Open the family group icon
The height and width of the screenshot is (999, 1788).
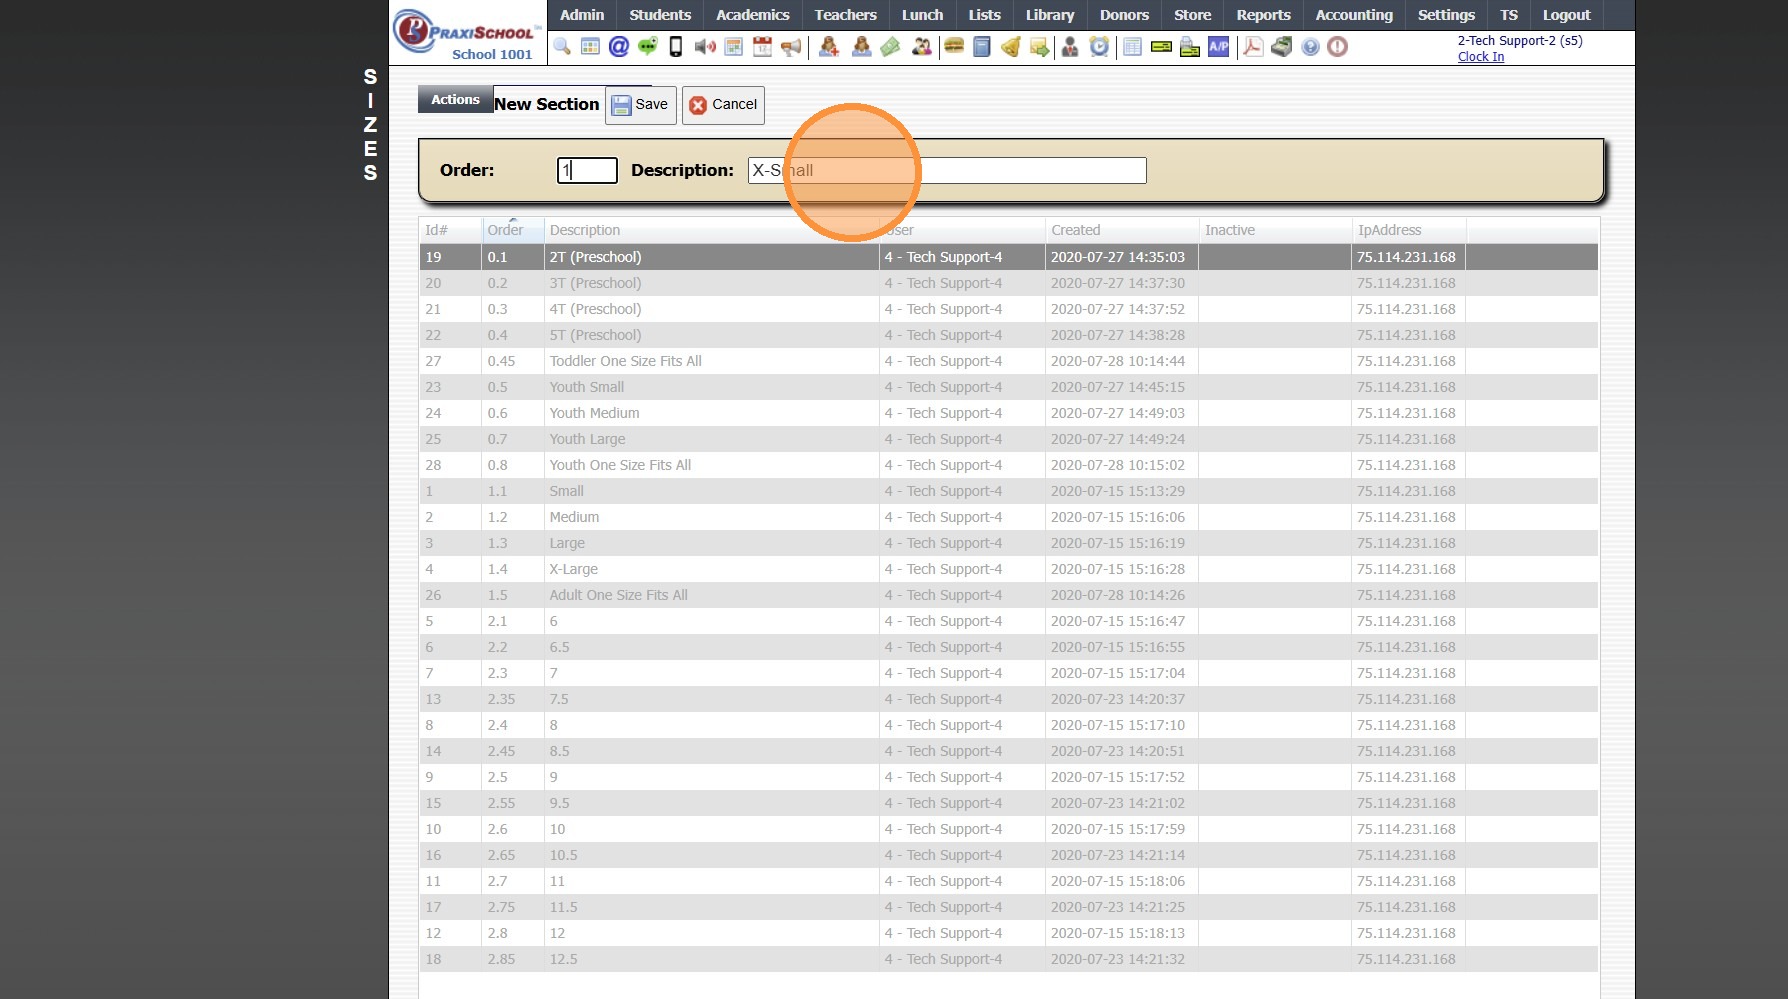921,47
